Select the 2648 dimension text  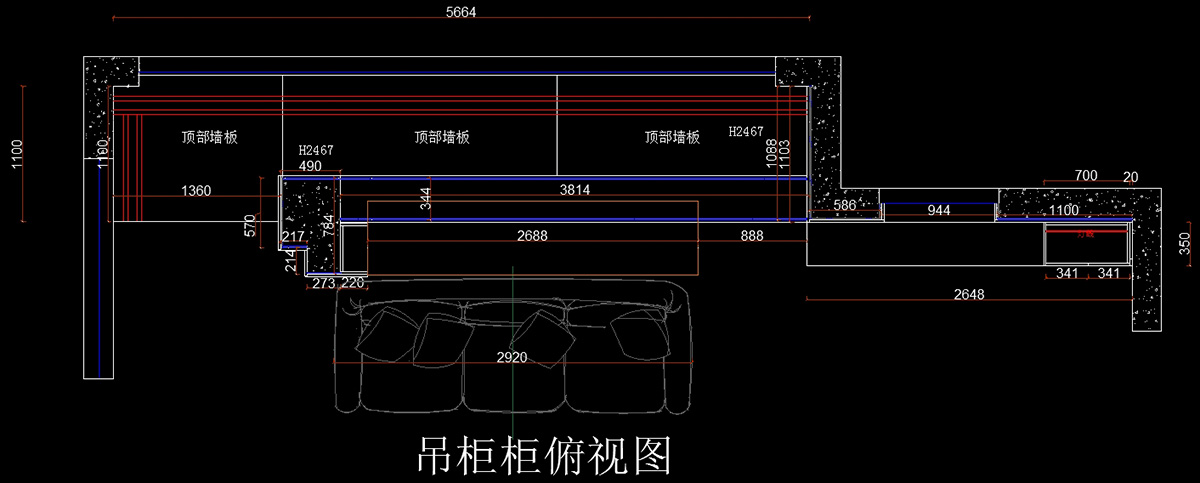pos(969,294)
